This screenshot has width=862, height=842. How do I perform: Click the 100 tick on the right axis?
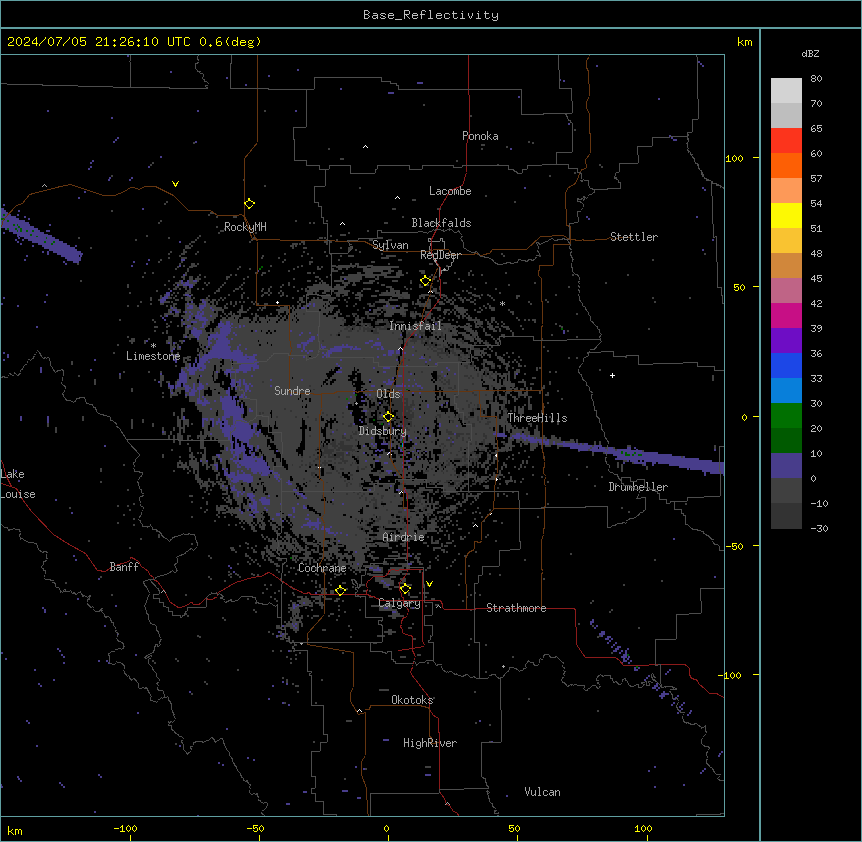734,158
